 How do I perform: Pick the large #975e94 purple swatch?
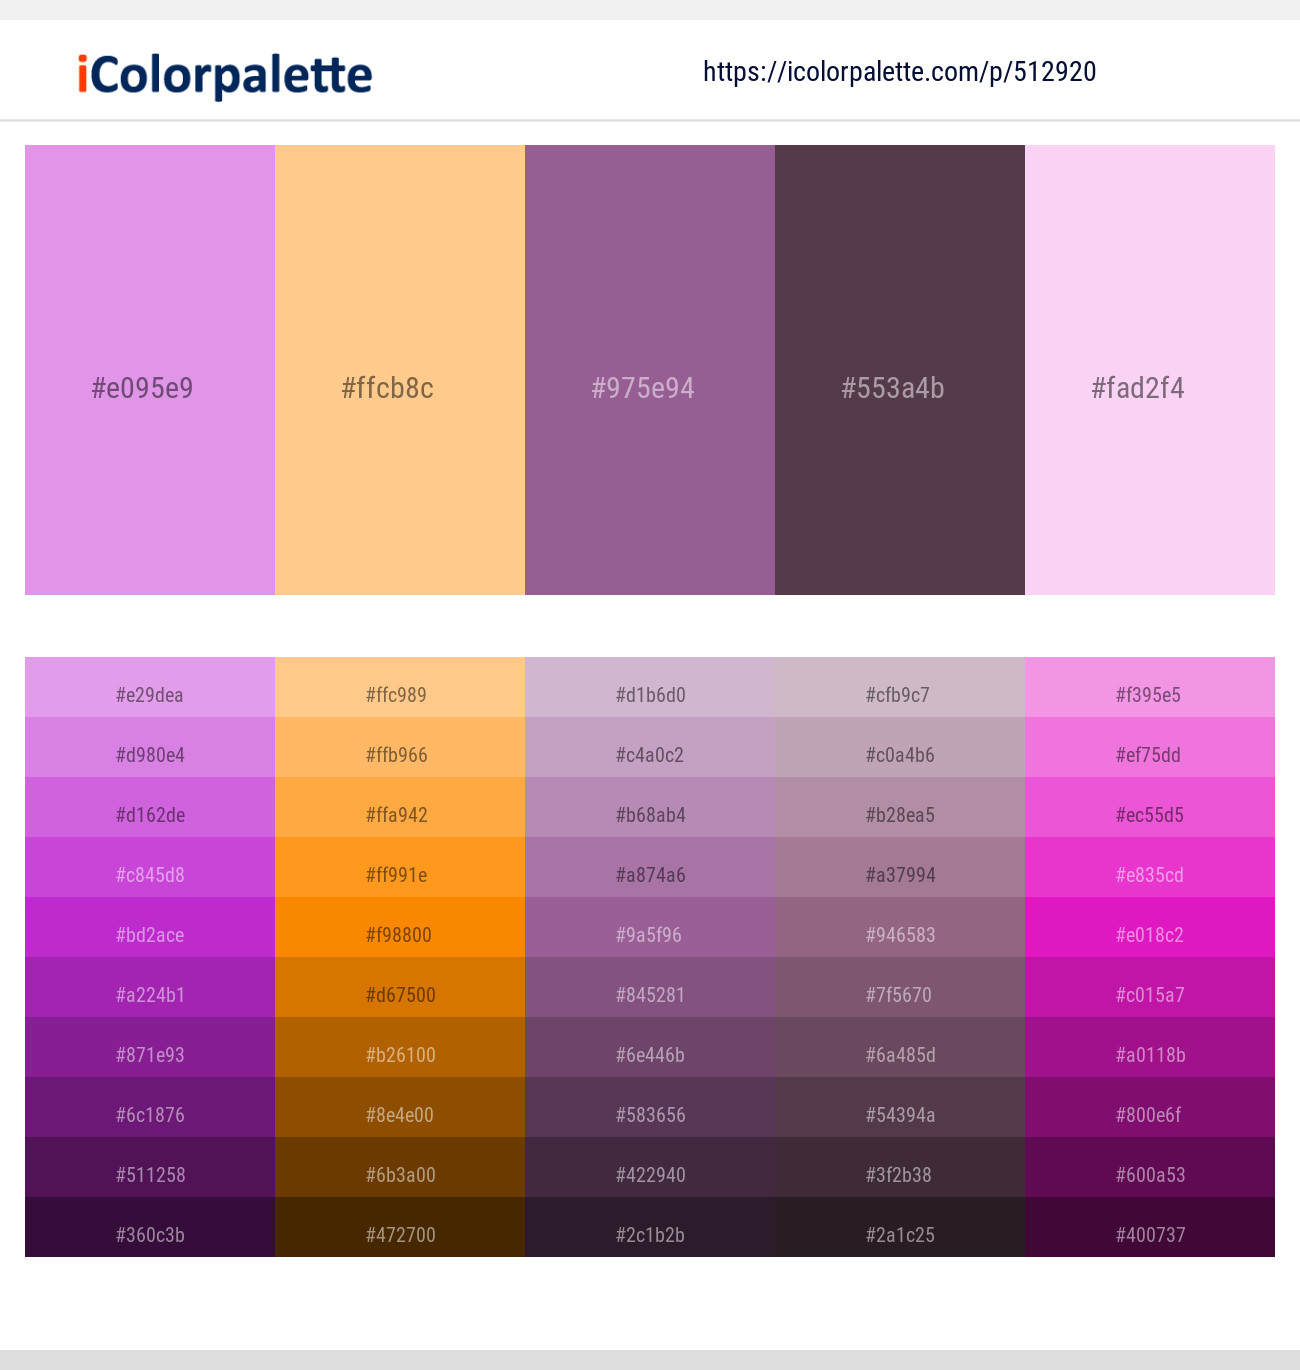point(650,370)
